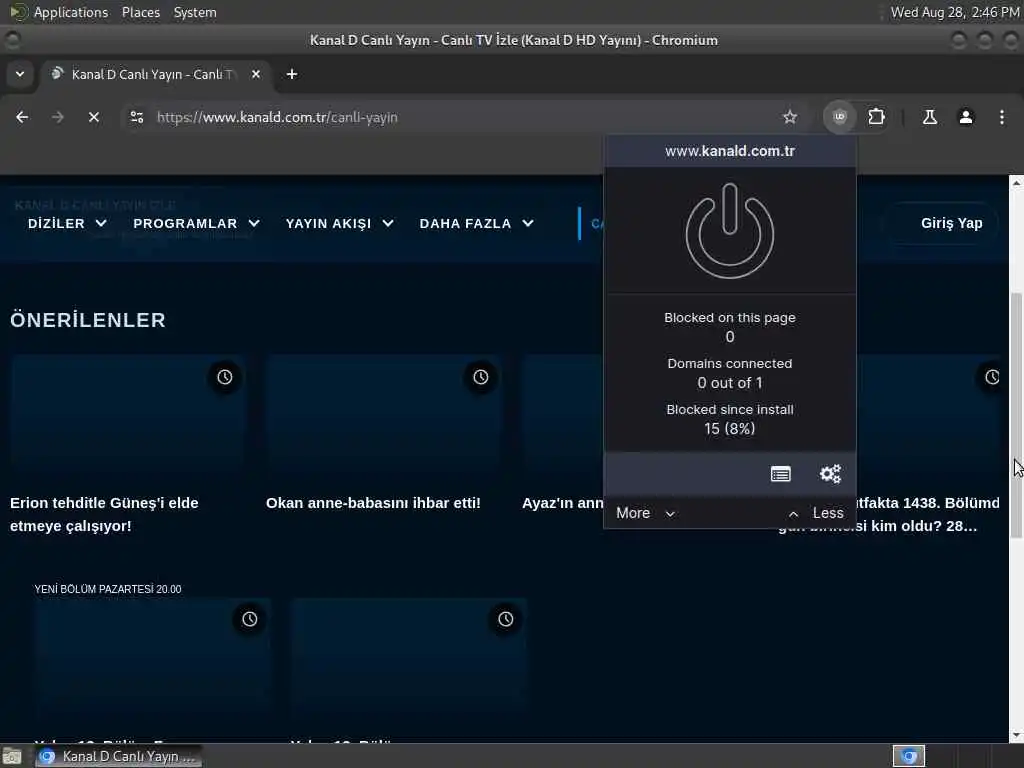Watch later clock icon on 1438. Bölüm card
This screenshot has height=768, width=1024.
tap(992, 377)
